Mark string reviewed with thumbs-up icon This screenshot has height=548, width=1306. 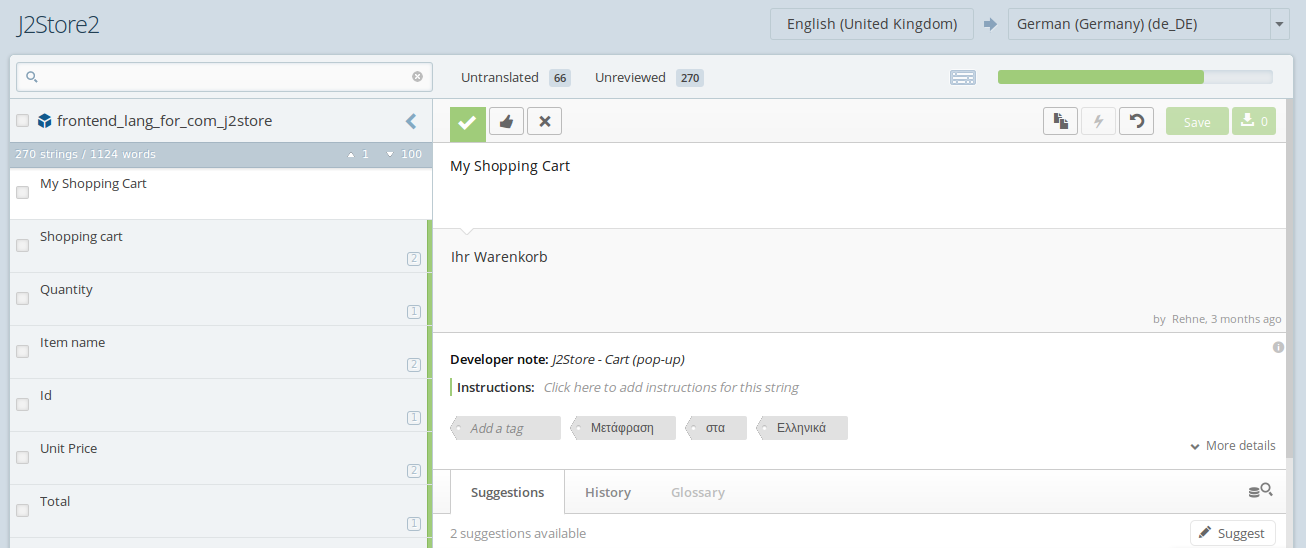[506, 122]
